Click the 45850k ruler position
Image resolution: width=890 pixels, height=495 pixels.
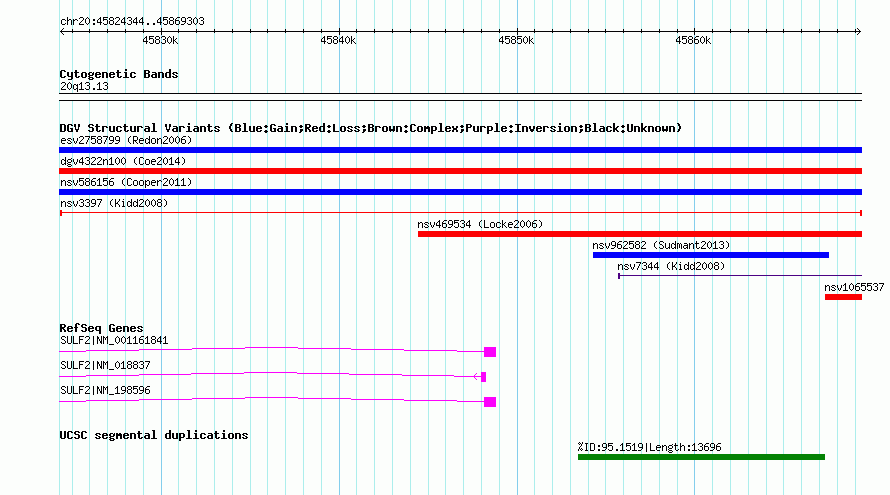(x=516, y=40)
